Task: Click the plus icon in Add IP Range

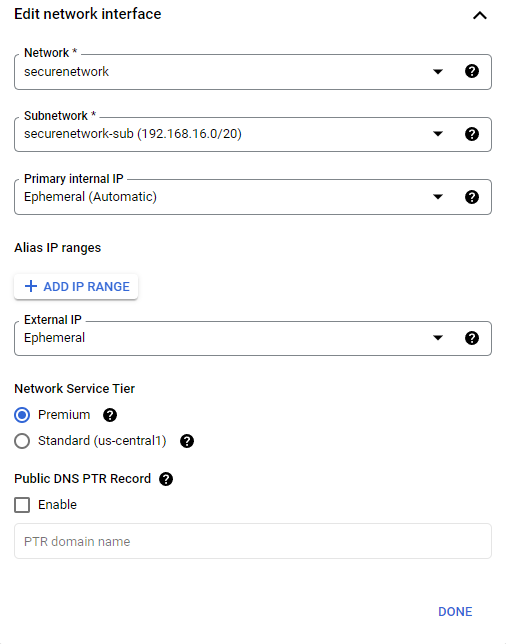Action: coord(31,286)
